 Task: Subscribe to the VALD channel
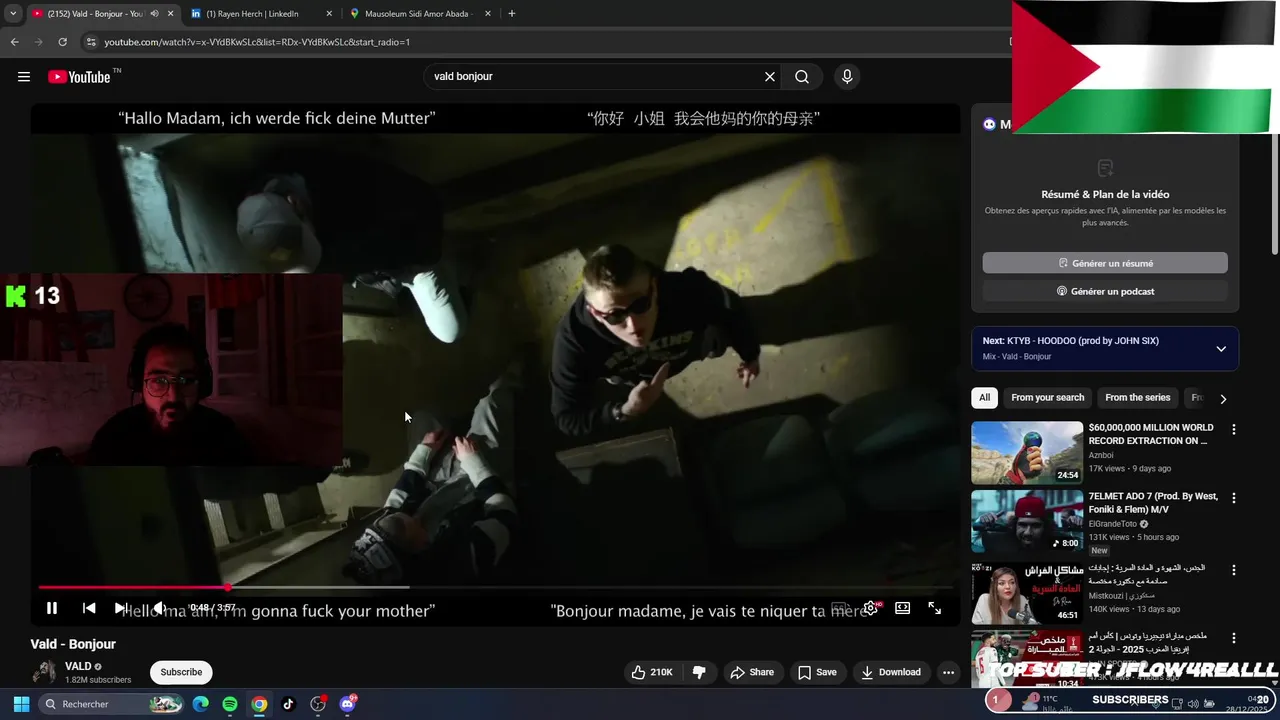(181, 672)
